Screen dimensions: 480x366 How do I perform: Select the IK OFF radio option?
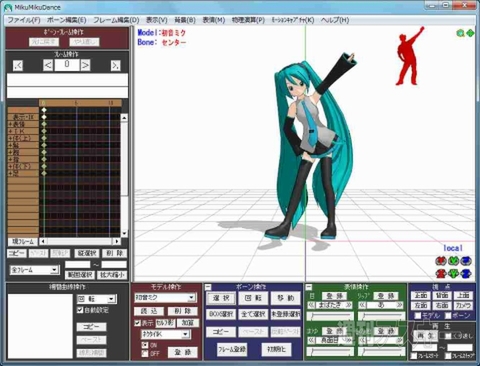pyautogui.click(x=145, y=353)
